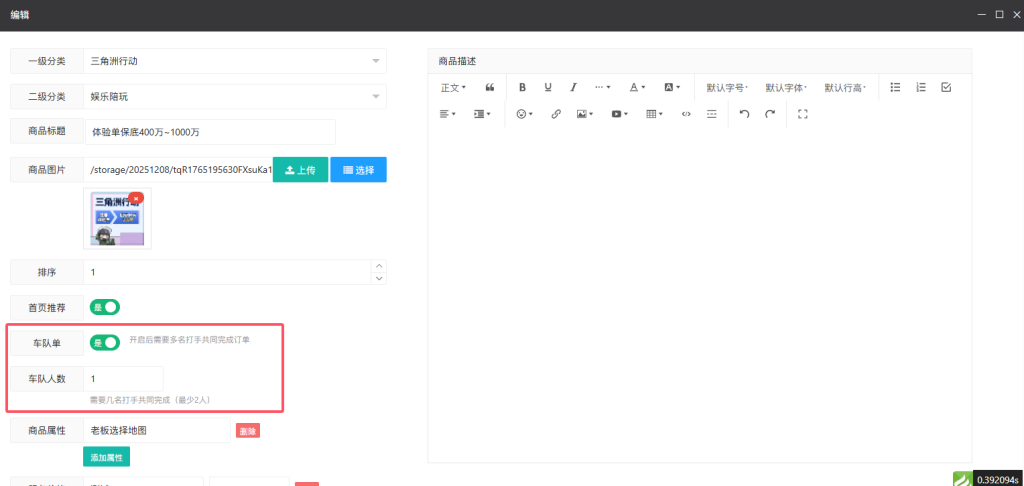Insert a horizontal divider line
Screen dimensions: 1024x486
[x=711, y=114]
